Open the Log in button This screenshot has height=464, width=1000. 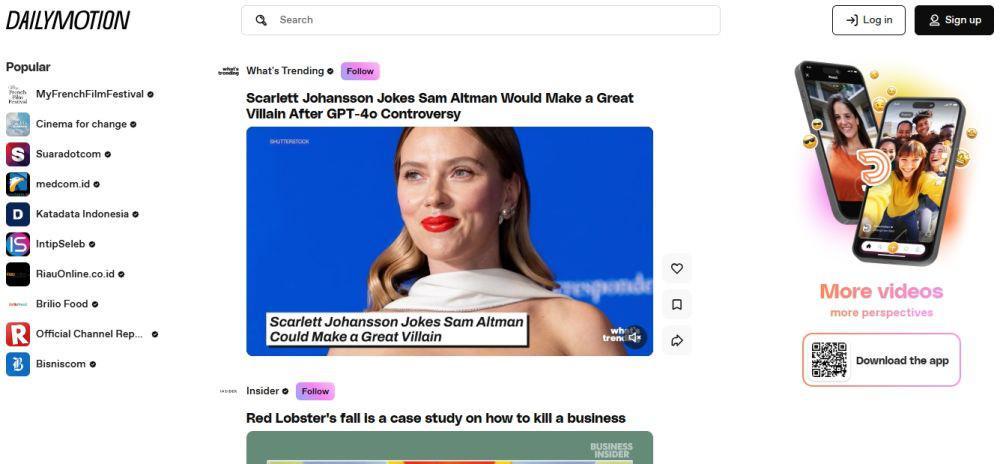click(x=868, y=20)
